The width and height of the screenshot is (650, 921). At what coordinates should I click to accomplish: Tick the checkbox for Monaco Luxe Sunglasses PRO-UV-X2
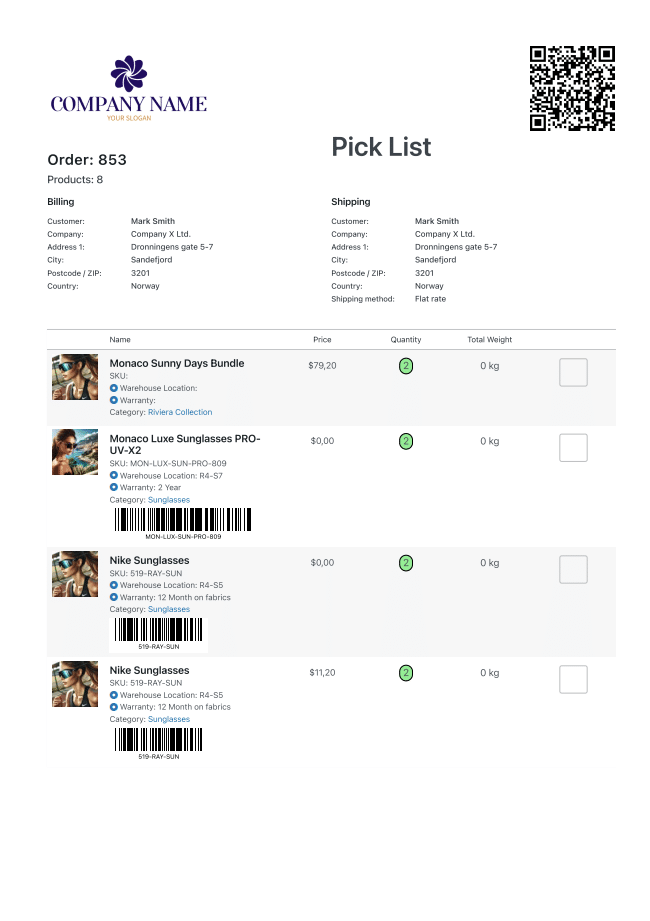tap(573, 448)
